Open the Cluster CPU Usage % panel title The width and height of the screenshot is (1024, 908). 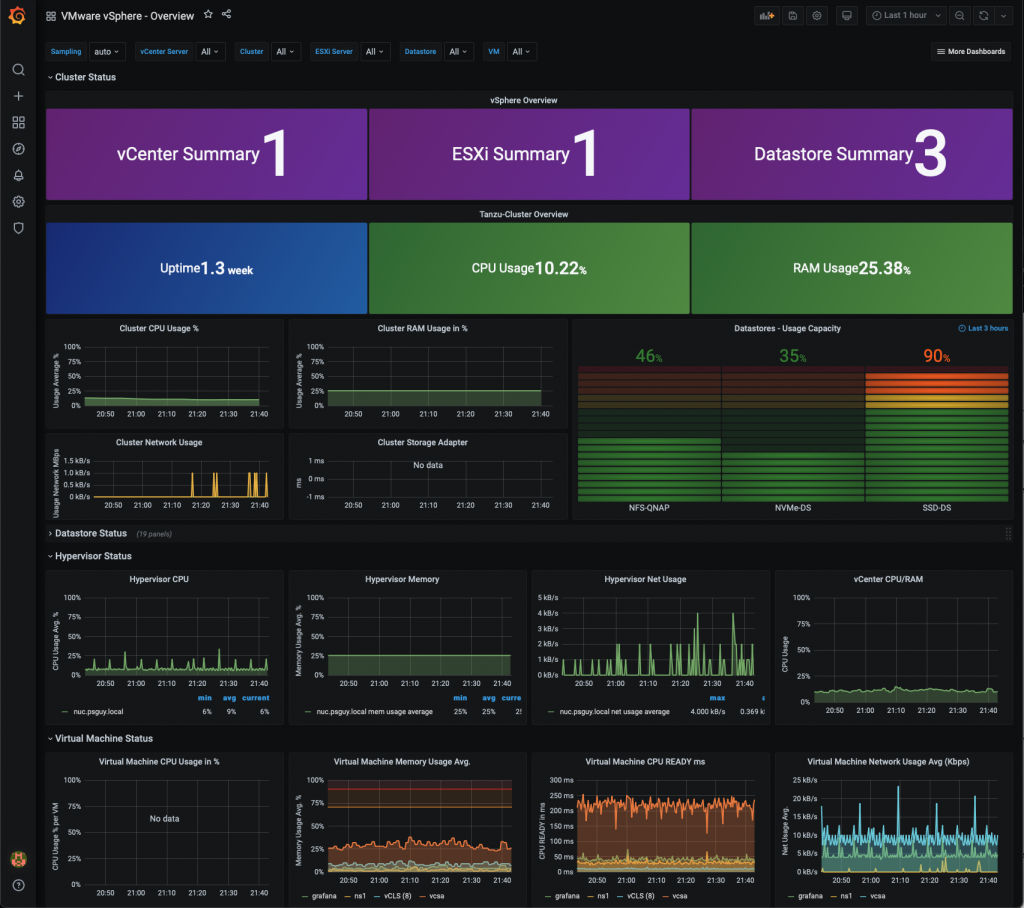click(x=159, y=329)
